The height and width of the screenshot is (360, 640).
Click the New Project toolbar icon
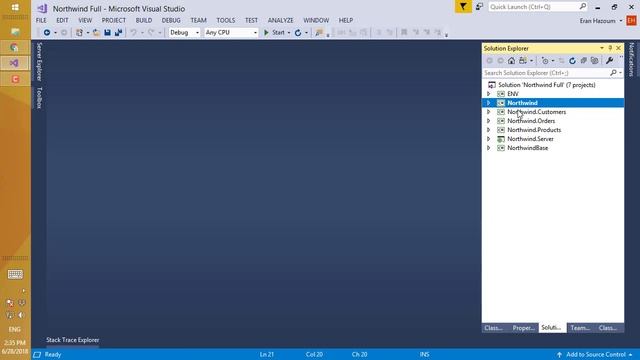coord(79,33)
